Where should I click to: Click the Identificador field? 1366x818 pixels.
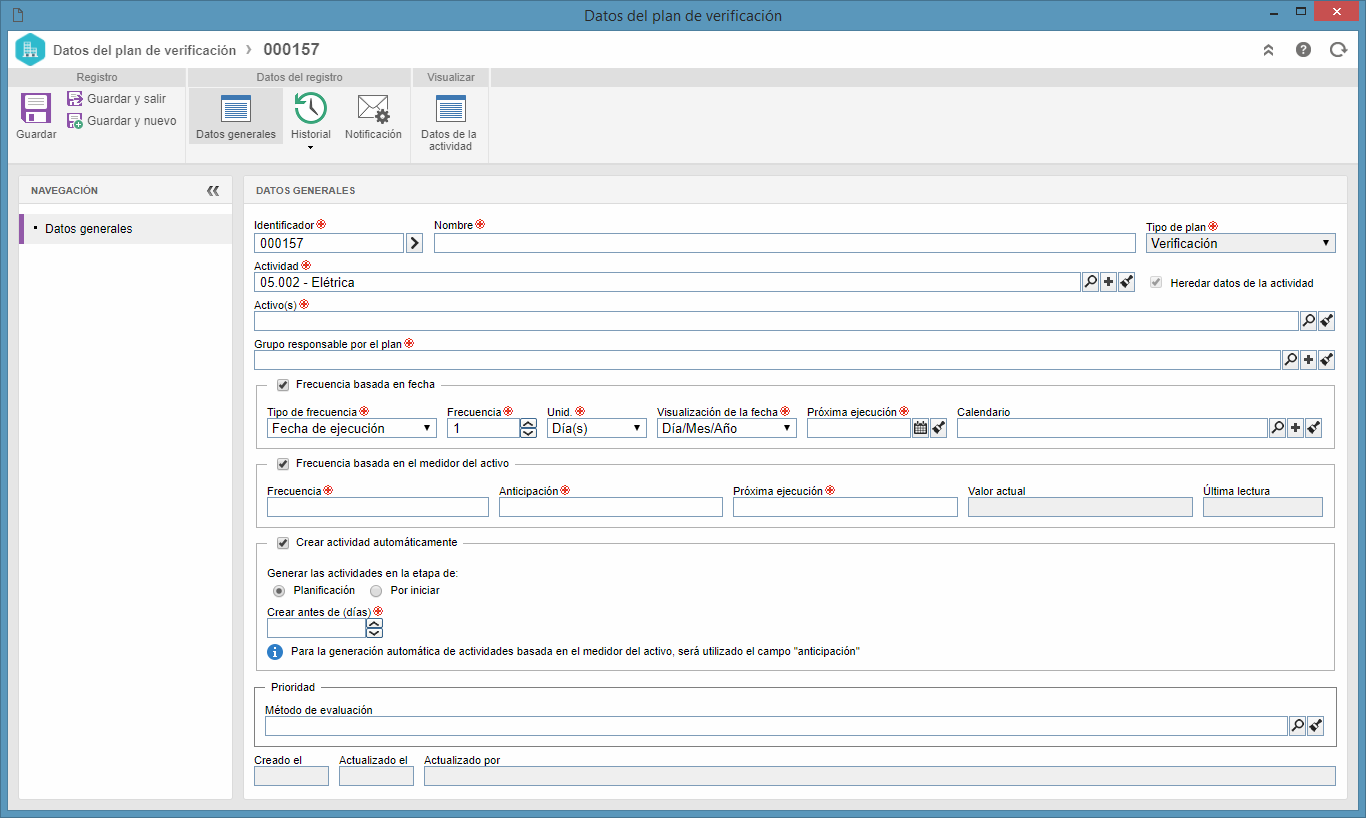(329, 243)
